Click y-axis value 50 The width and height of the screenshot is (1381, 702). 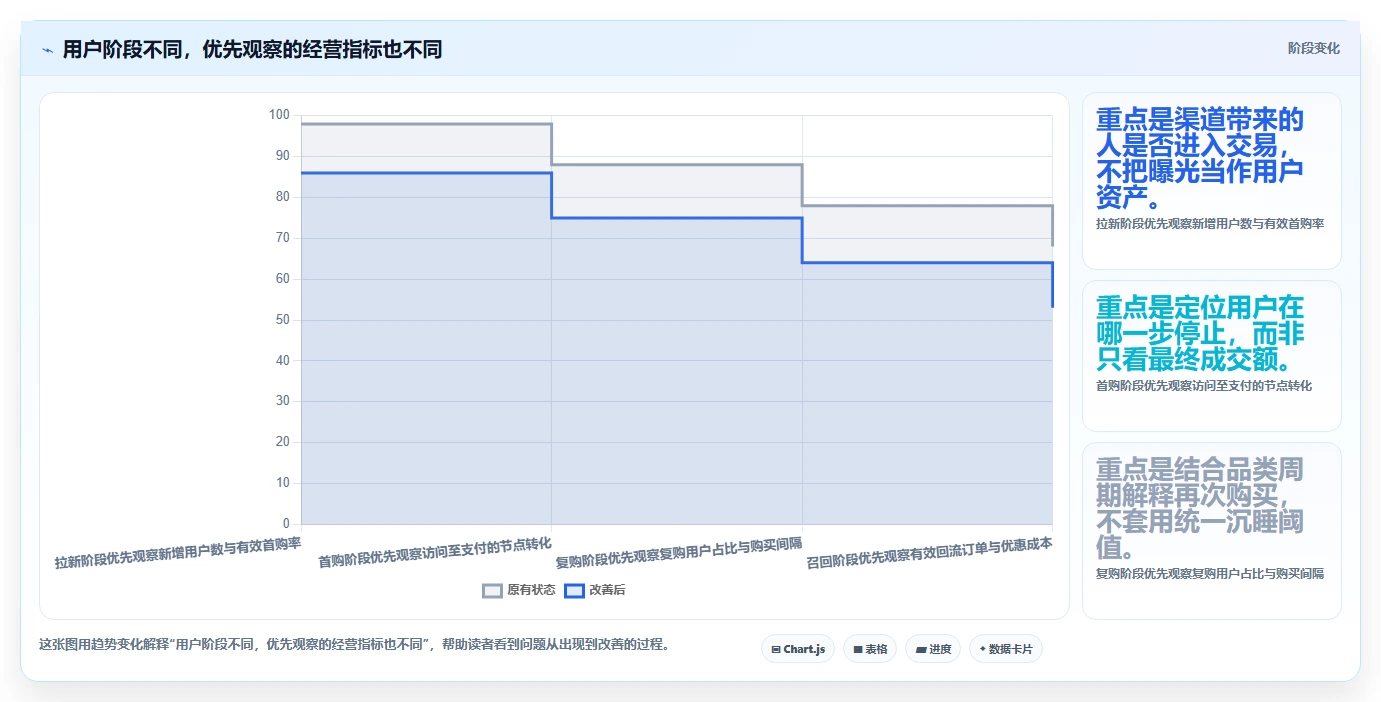(282, 320)
